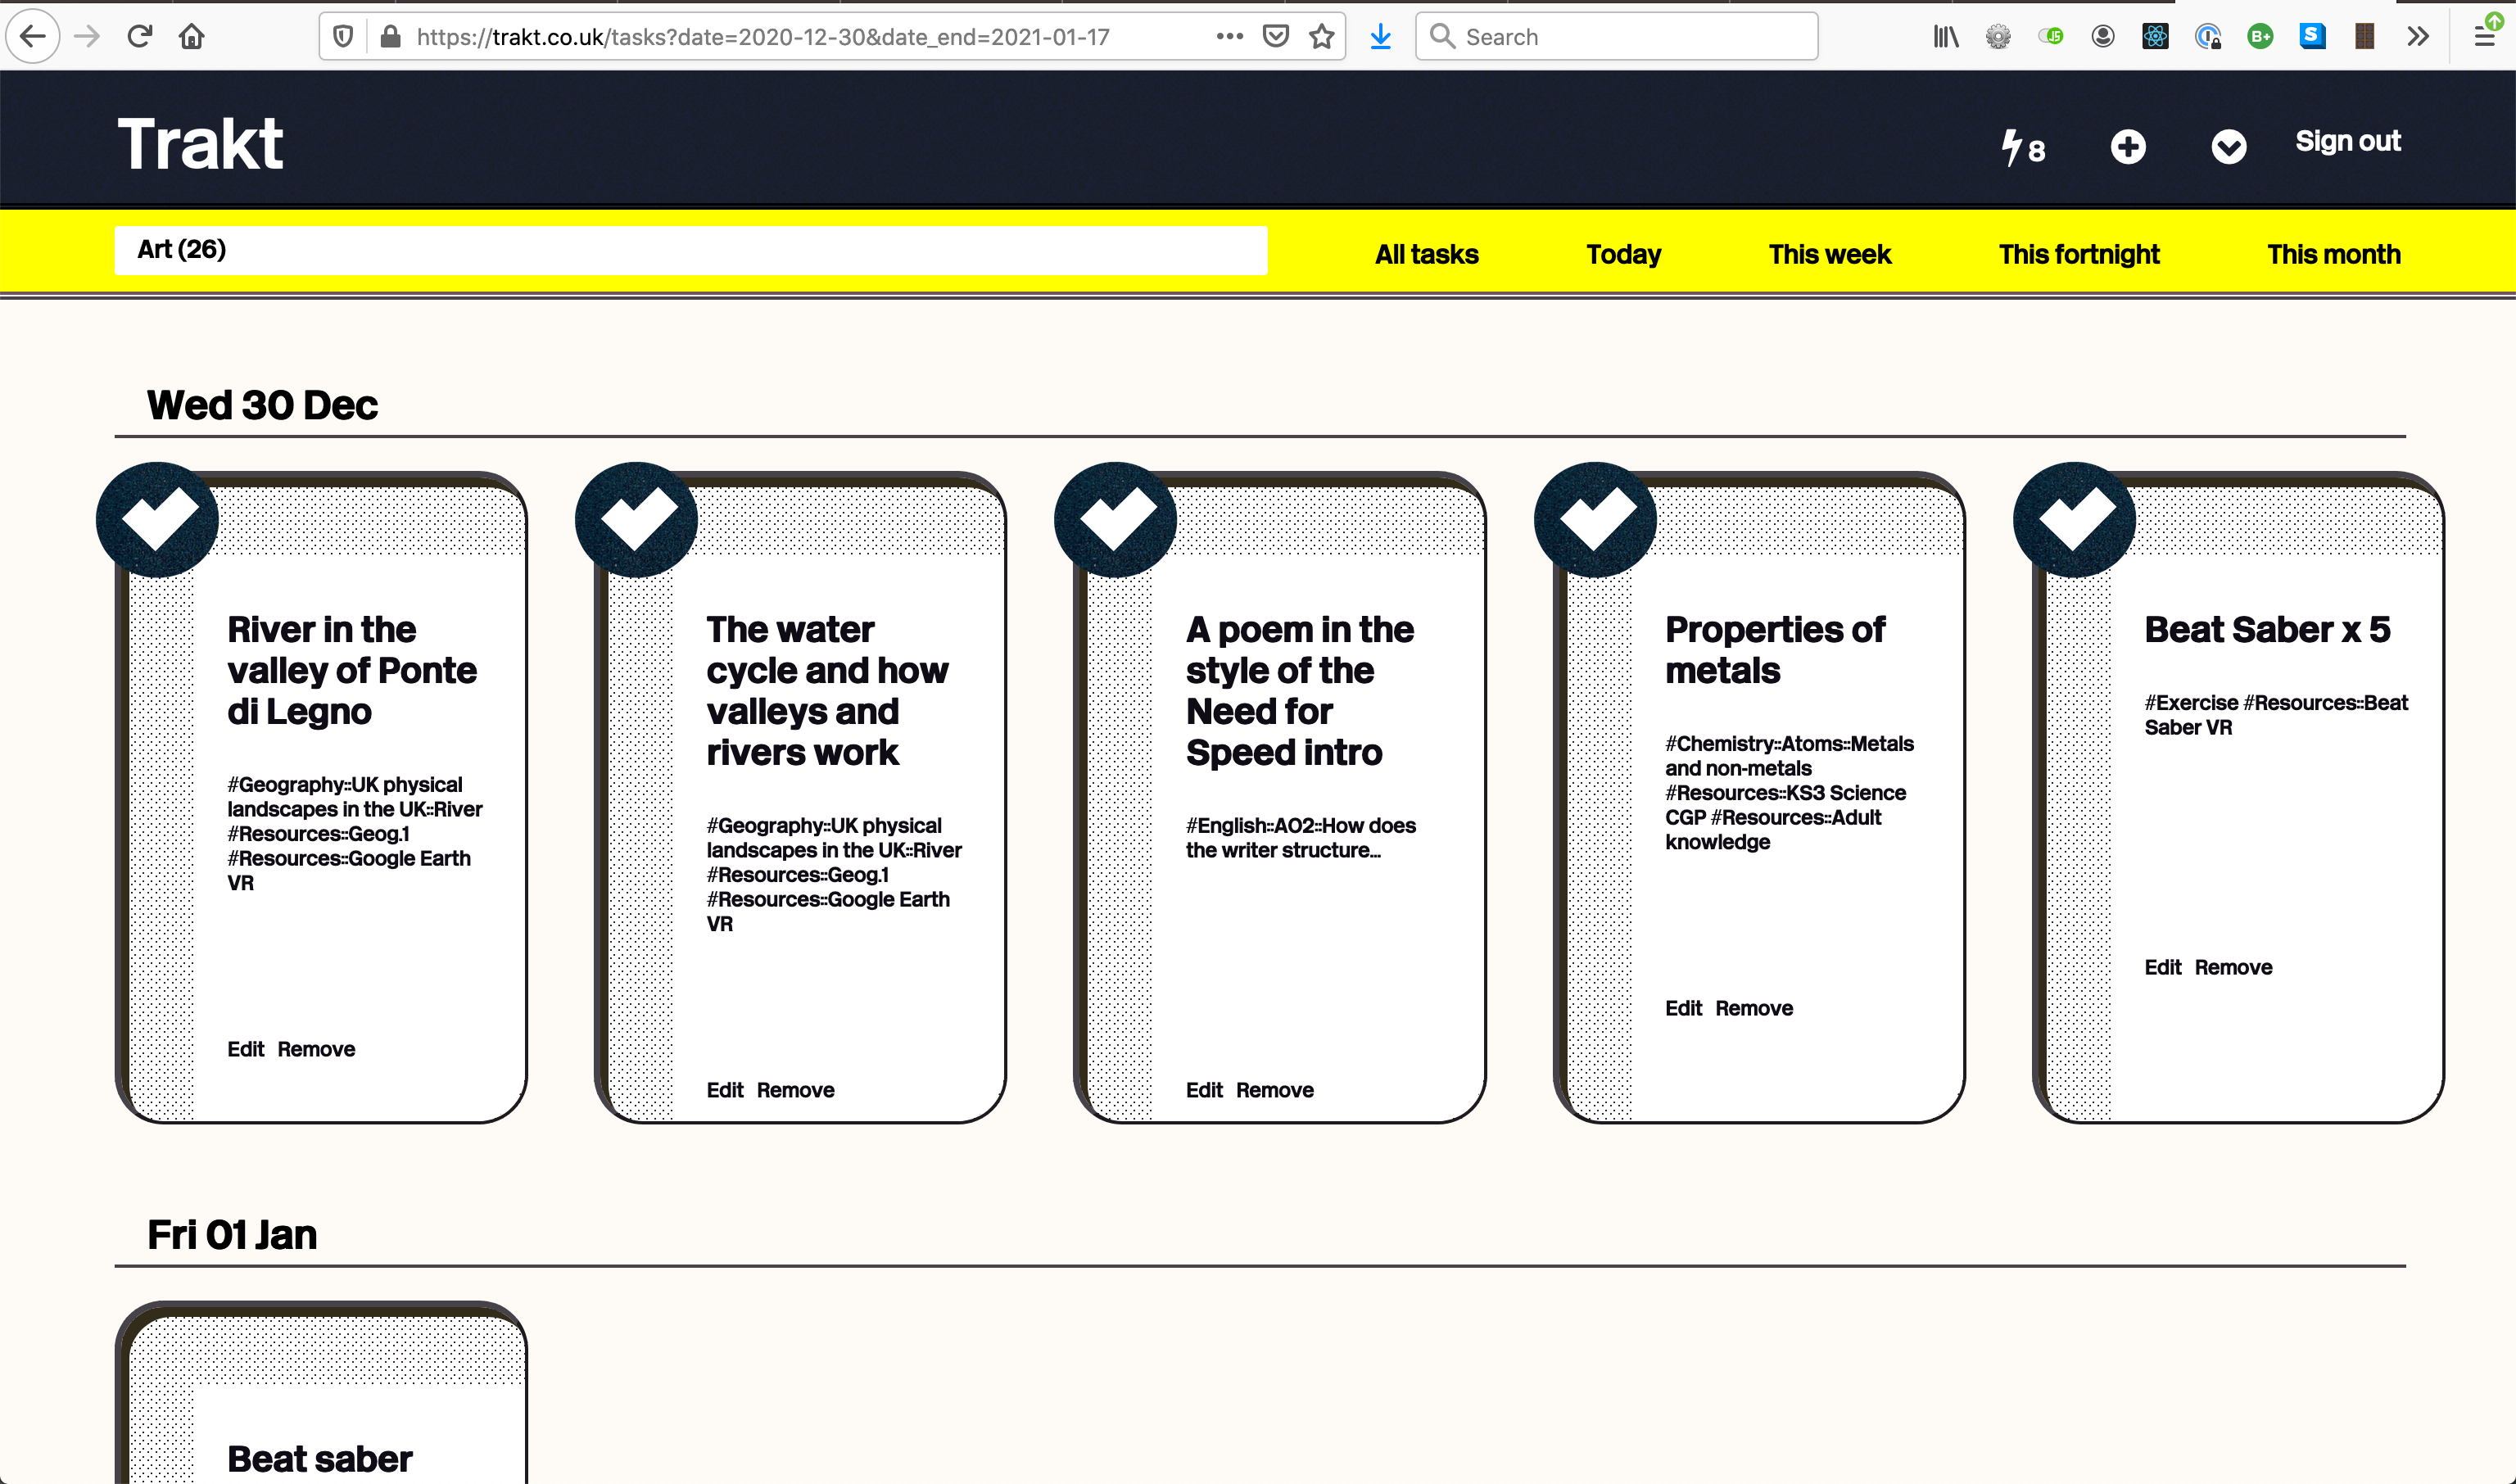Click the browser home icon
Screen dimensions: 2516x1484
[191, 37]
